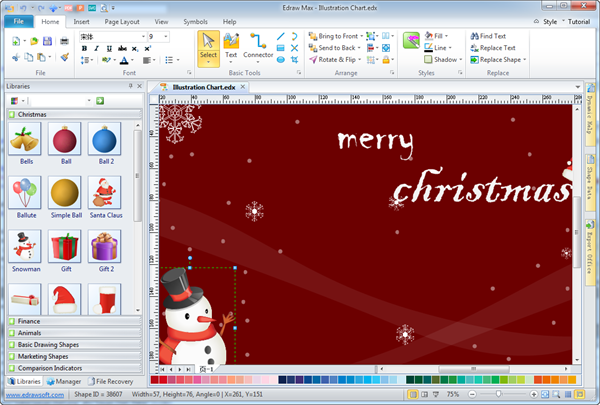The height and width of the screenshot is (405, 600).
Task: Open the File Recovery panel tab
Action: click(110, 381)
